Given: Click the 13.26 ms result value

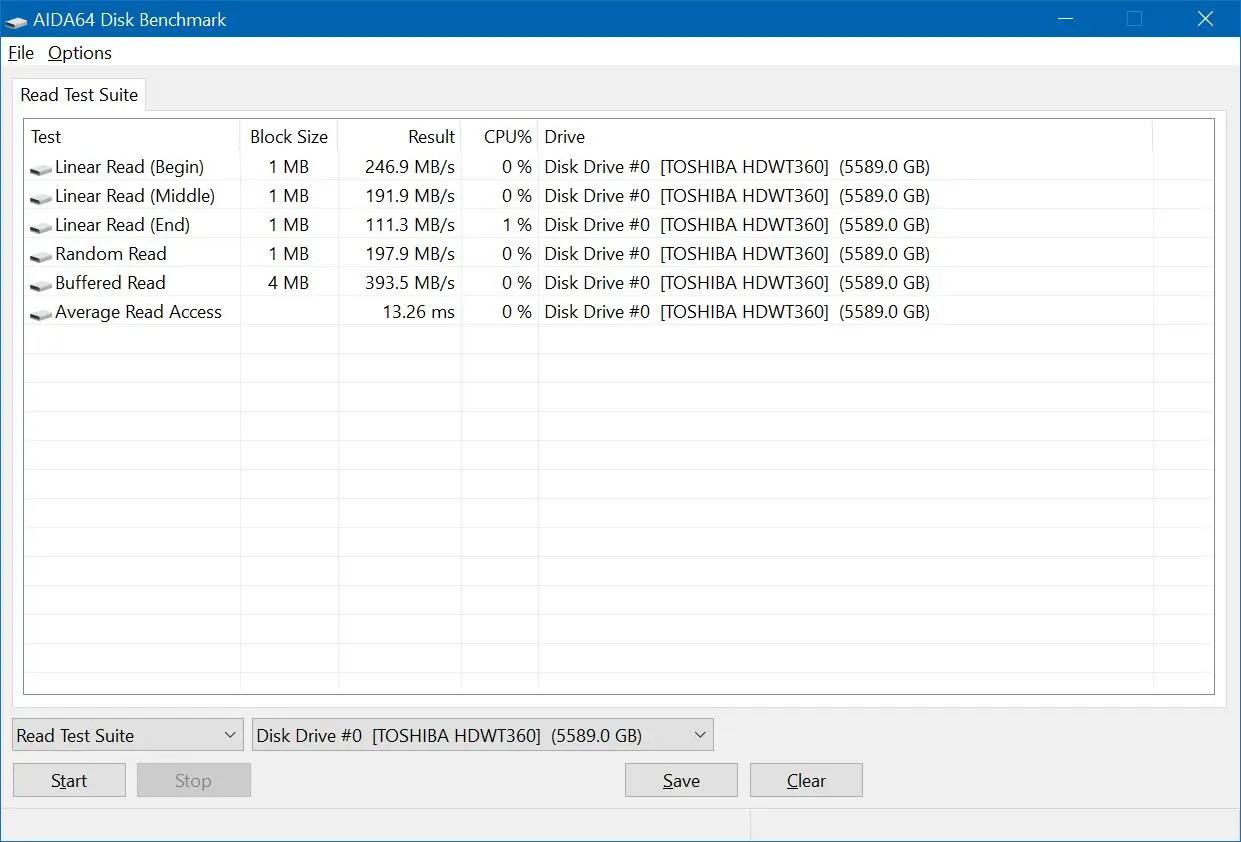Looking at the screenshot, I should click(x=418, y=312).
